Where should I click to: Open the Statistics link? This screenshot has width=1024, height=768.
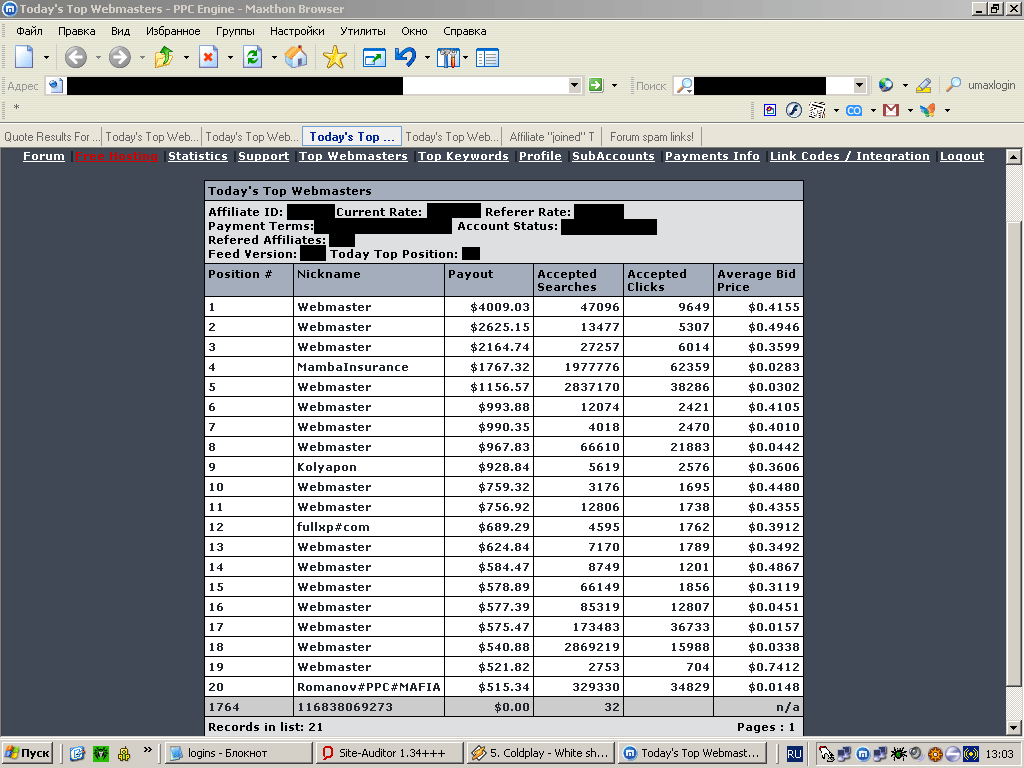point(197,156)
